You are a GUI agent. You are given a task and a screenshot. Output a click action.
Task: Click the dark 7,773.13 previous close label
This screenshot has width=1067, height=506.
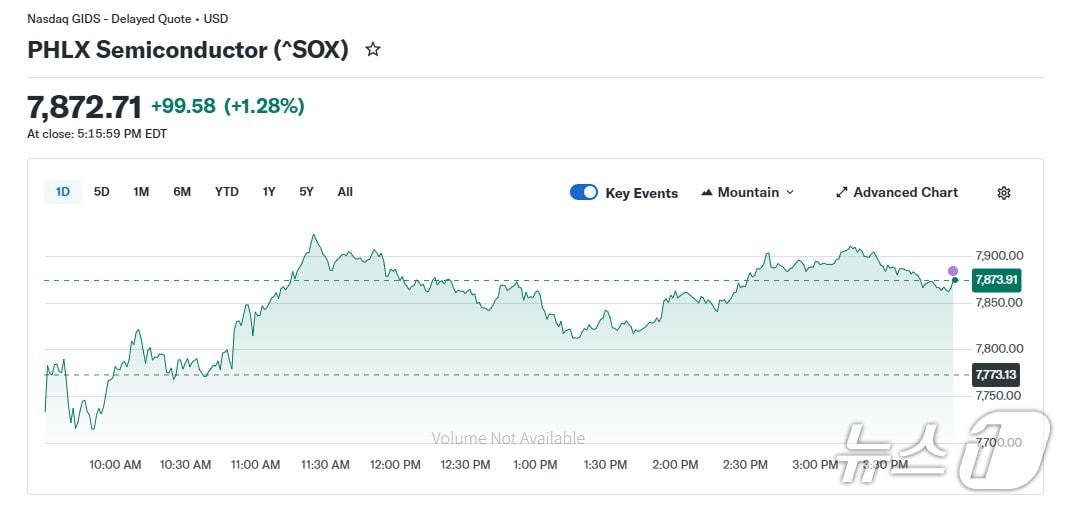click(x=995, y=375)
